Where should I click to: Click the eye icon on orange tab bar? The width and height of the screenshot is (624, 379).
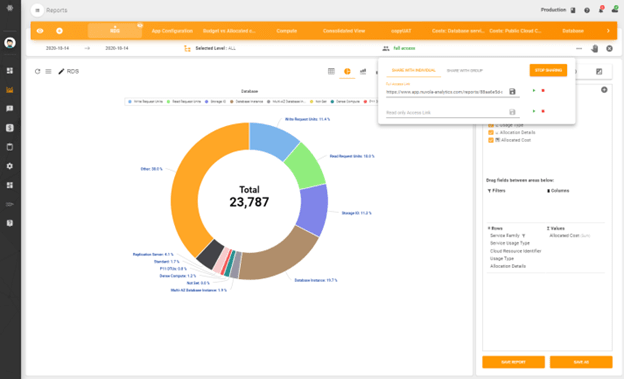coord(40,31)
